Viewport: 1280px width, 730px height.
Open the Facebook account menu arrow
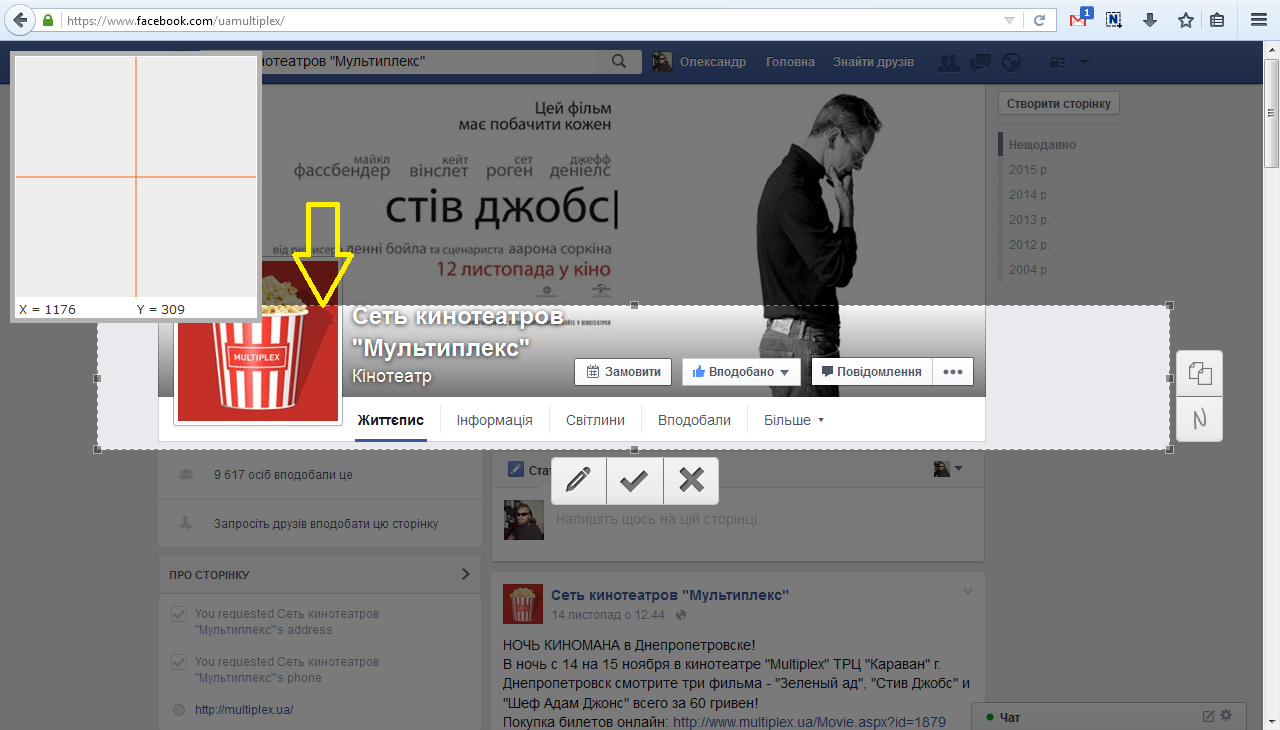coord(1085,62)
